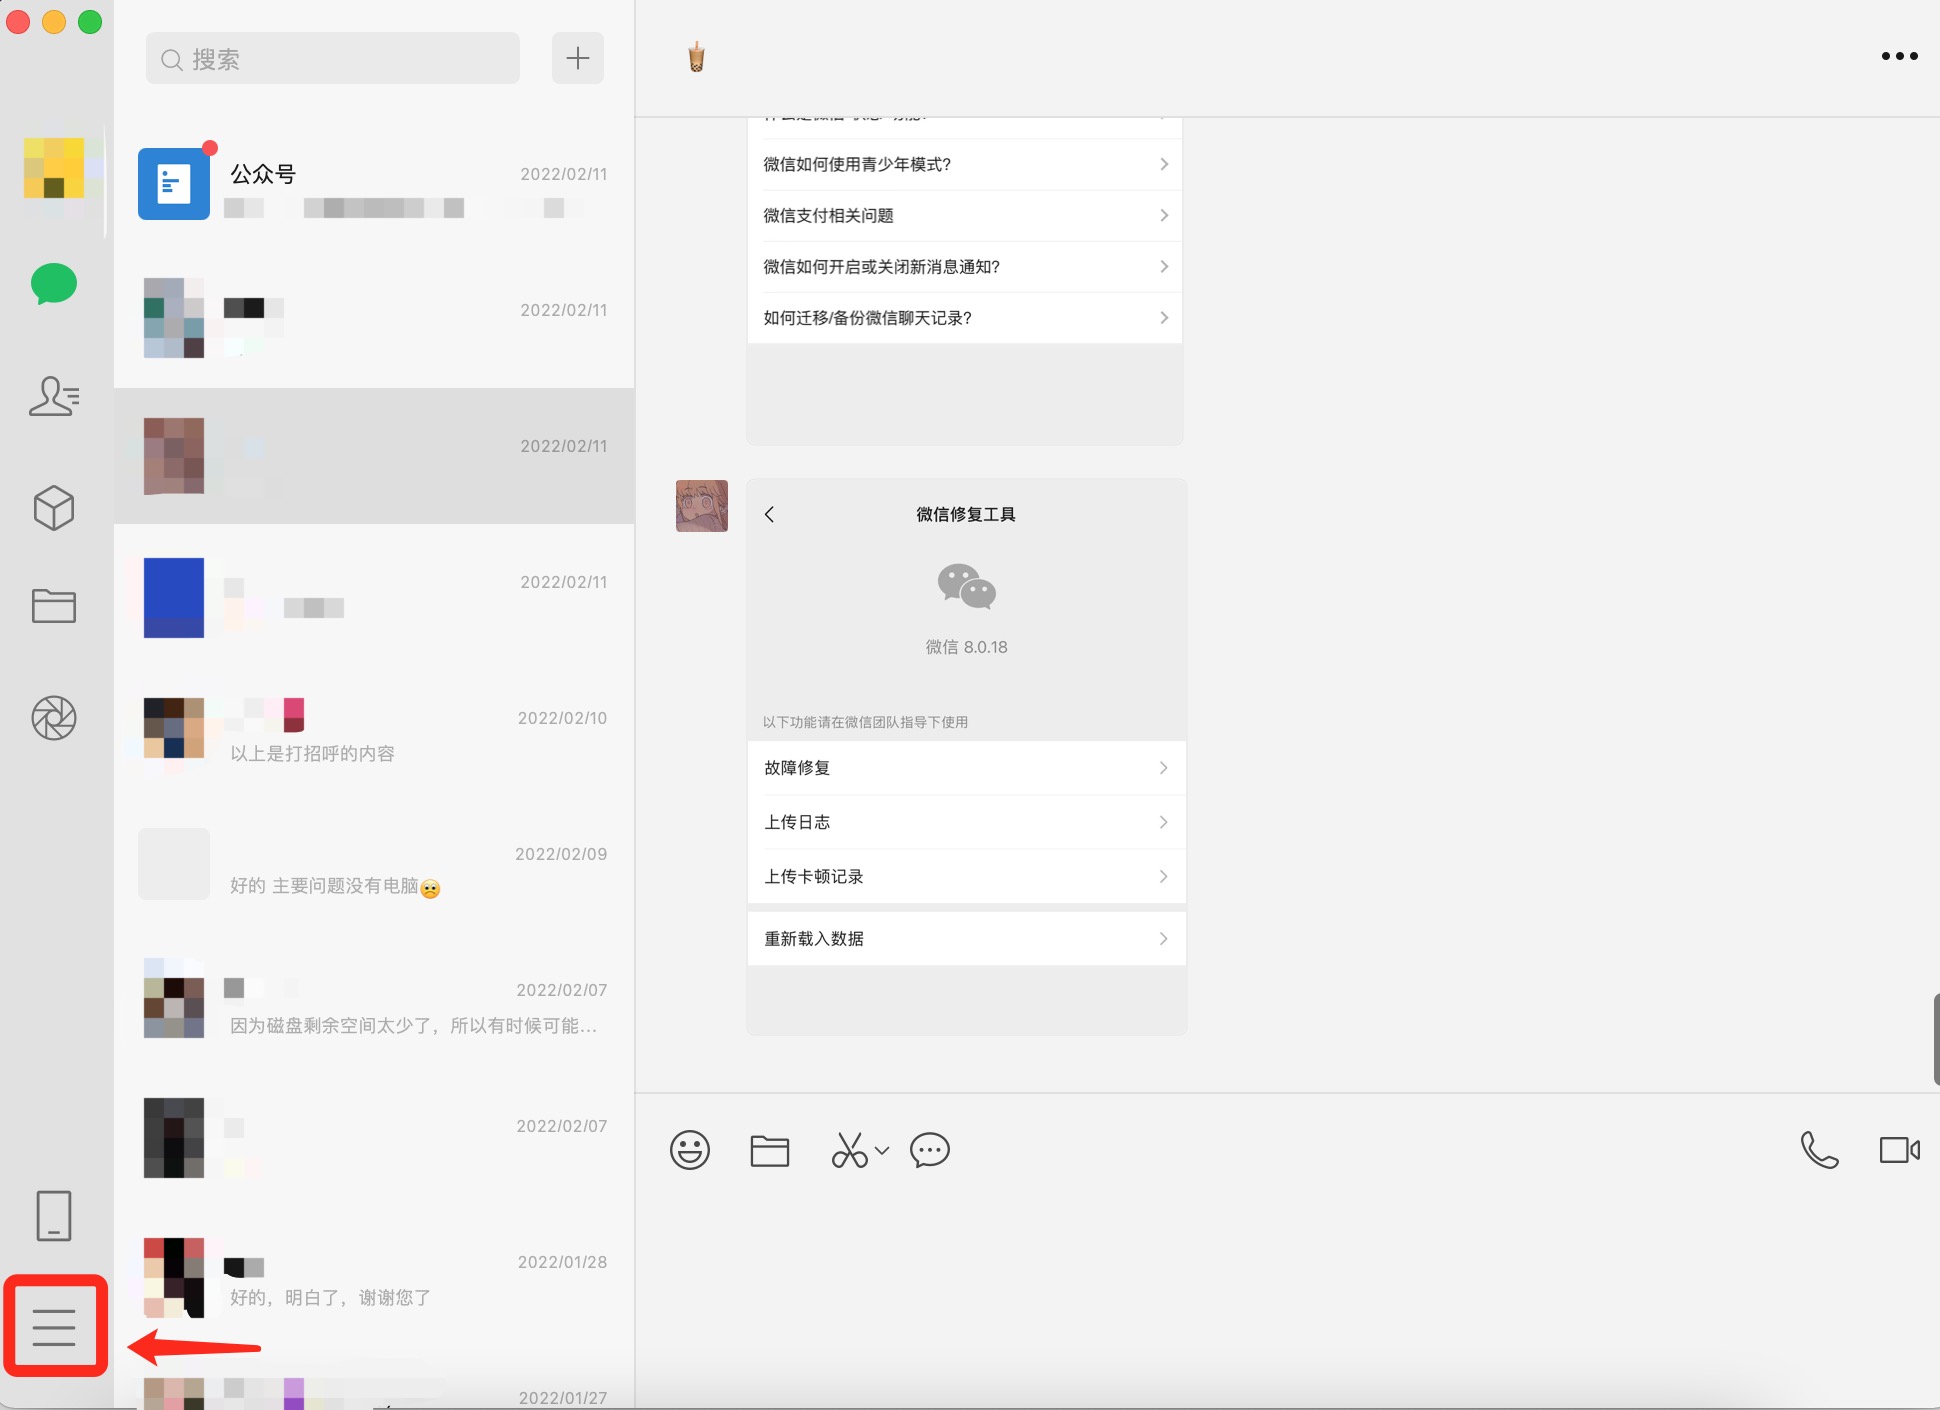Open the Favorites cube icon
Screen dimensions: 1940x1410
pyautogui.click(x=54, y=508)
